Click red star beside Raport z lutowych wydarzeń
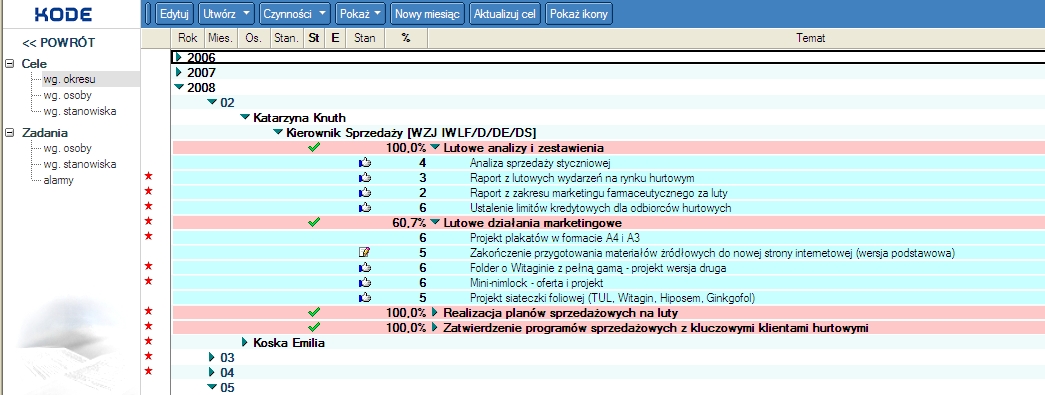The height and width of the screenshot is (395, 1045). tap(149, 176)
